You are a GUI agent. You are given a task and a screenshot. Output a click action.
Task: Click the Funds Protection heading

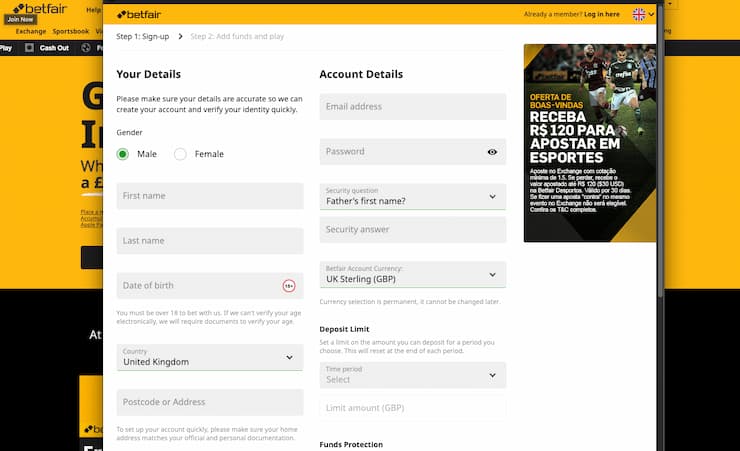tap(351, 444)
